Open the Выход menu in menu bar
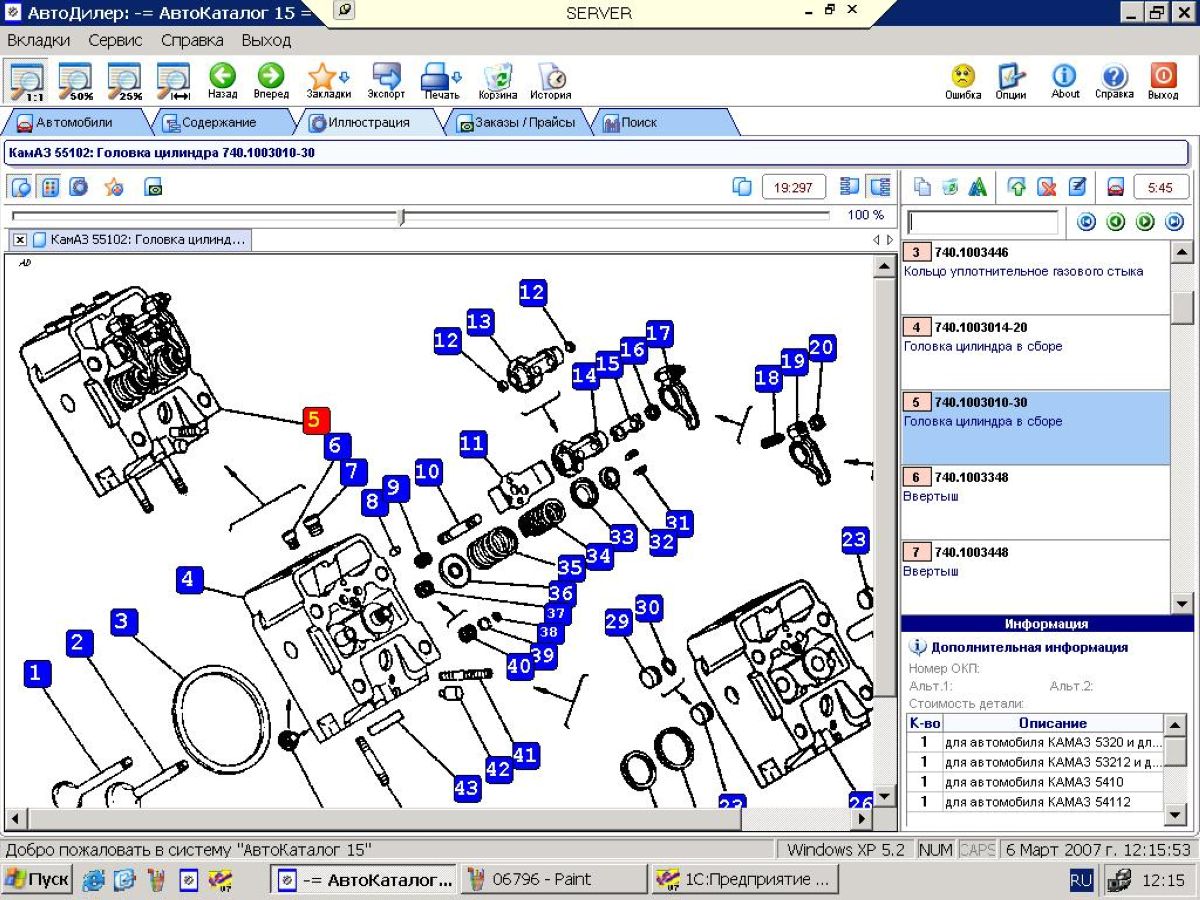This screenshot has width=1200, height=900. (266, 41)
